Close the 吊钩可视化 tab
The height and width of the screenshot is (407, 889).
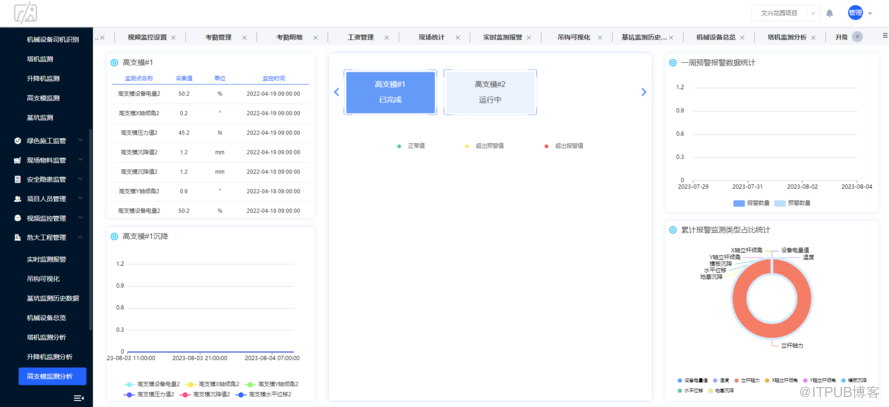(601, 37)
